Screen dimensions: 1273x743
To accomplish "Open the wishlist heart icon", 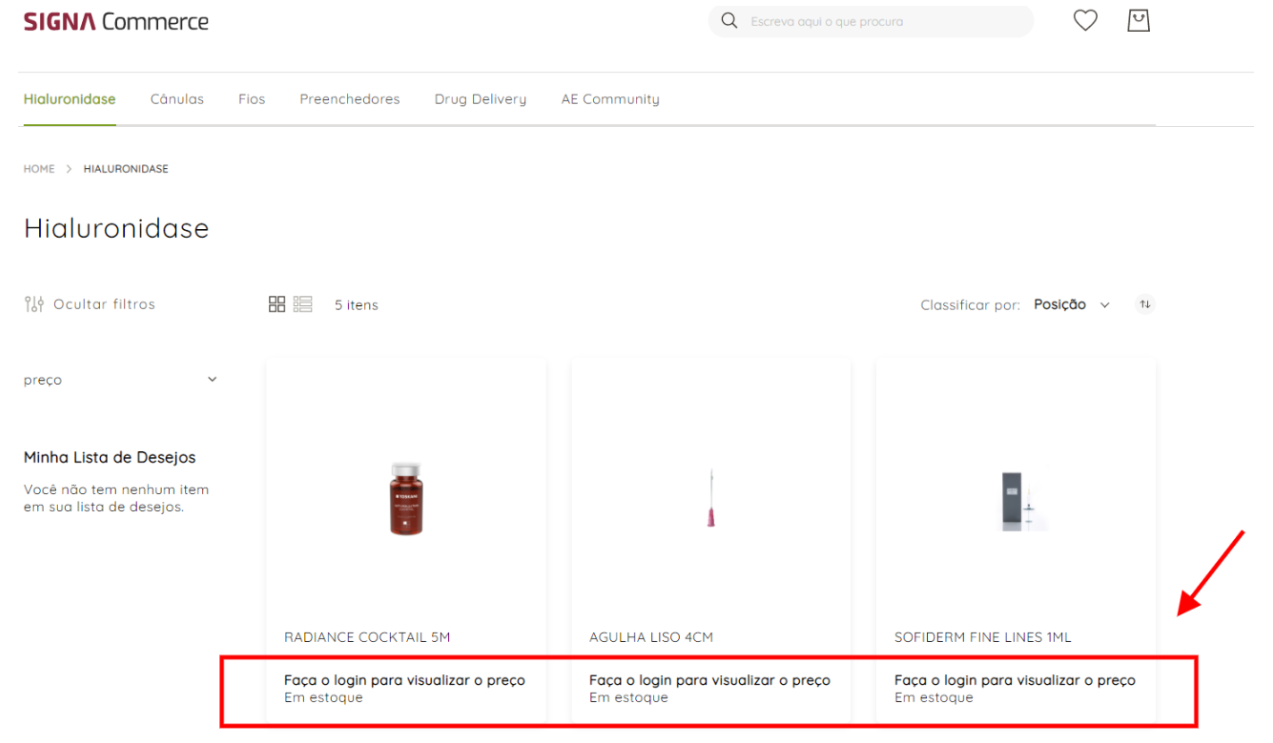I will coord(1085,21).
